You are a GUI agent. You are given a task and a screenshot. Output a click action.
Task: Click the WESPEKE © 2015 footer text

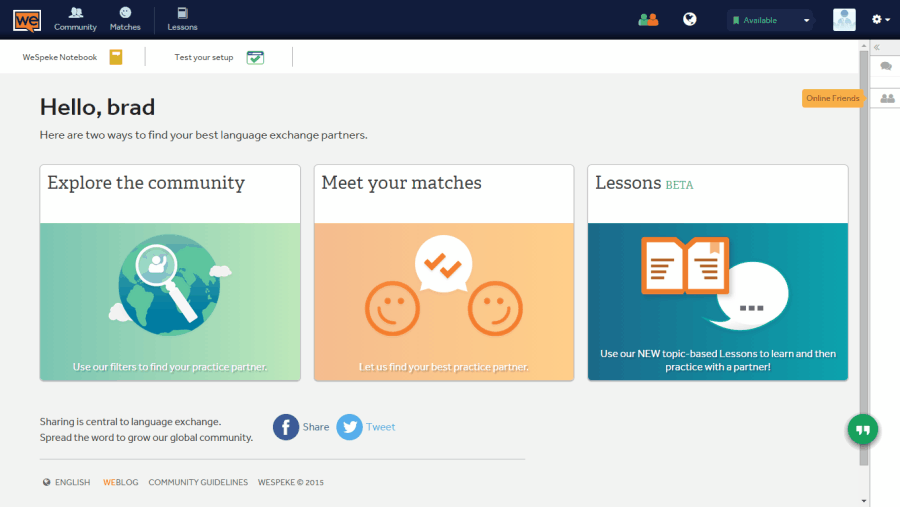pos(290,482)
